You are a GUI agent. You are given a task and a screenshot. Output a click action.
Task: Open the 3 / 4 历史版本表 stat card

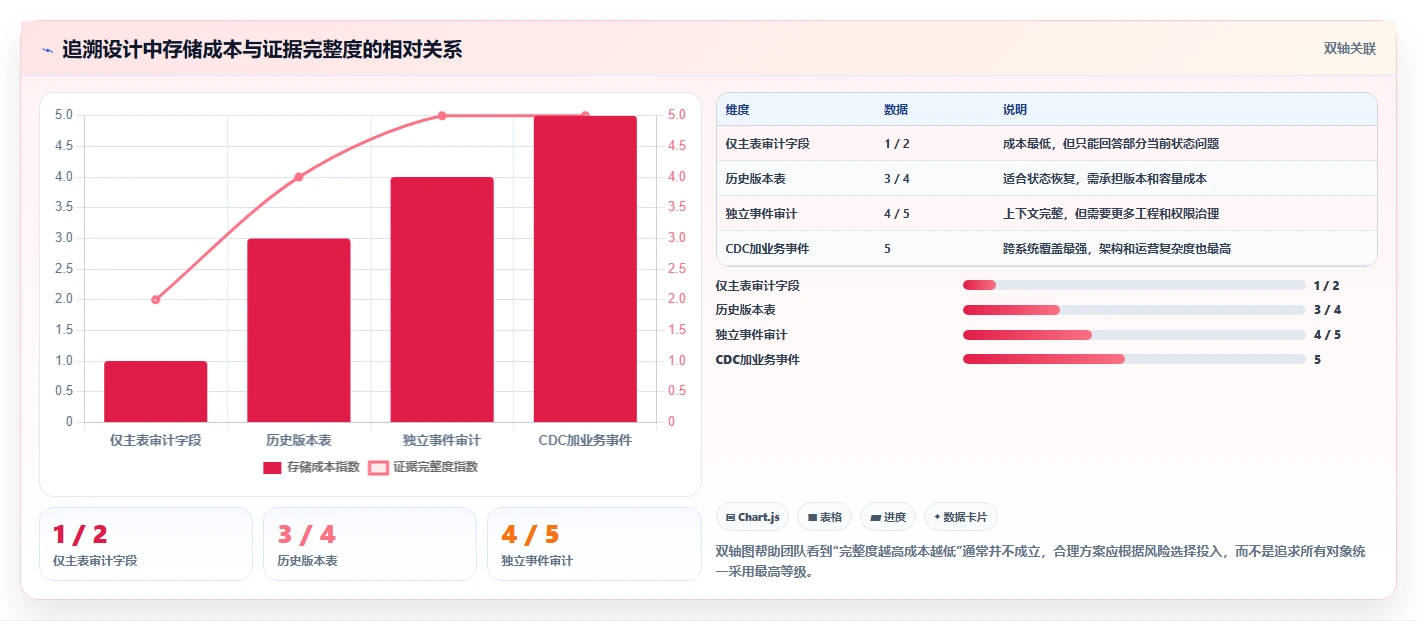tap(370, 544)
